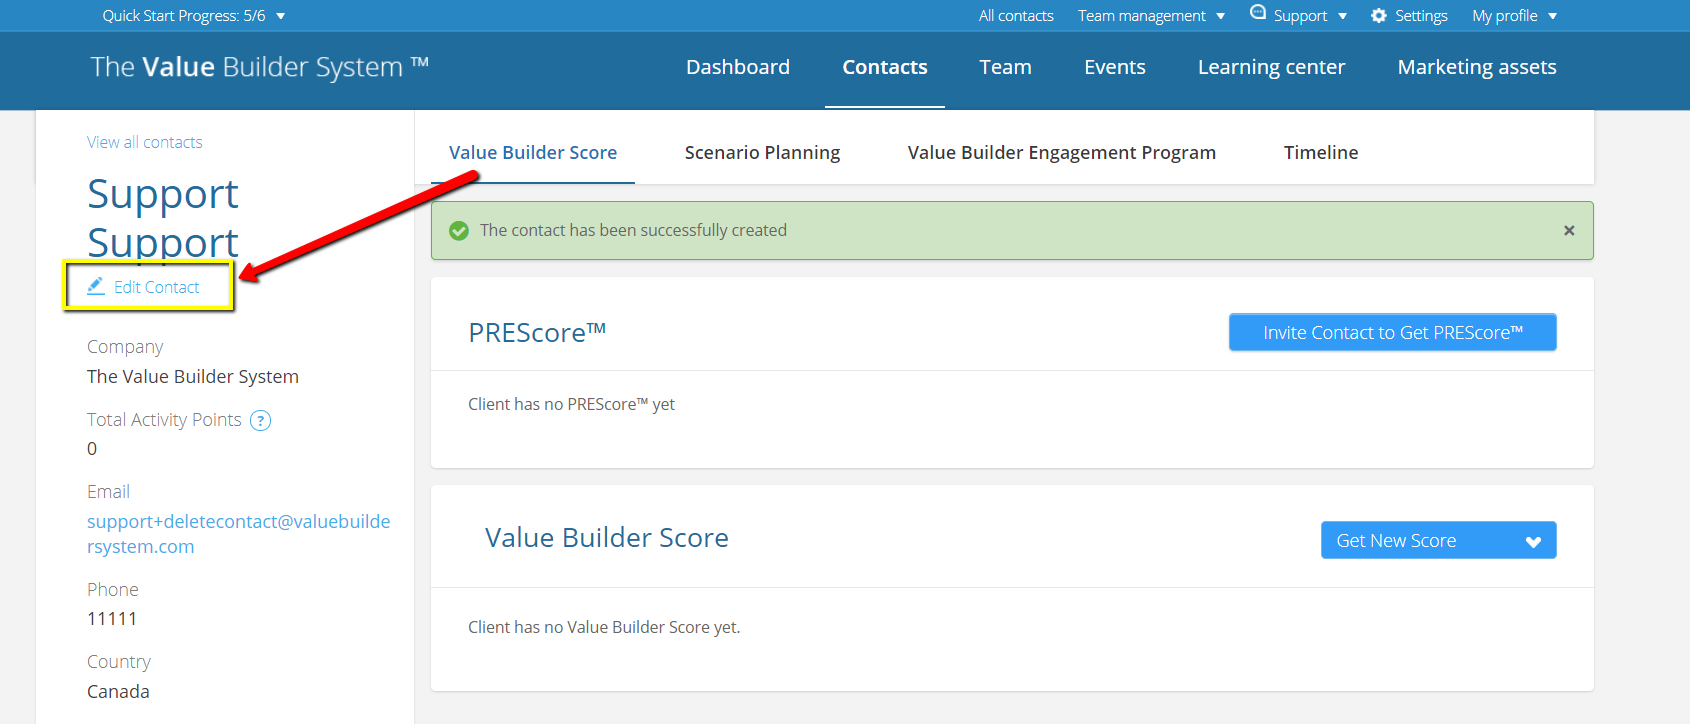This screenshot has width=1690, height=724.
Task: Click the Edit Contact pencil icon
Action: click(96, 286)
